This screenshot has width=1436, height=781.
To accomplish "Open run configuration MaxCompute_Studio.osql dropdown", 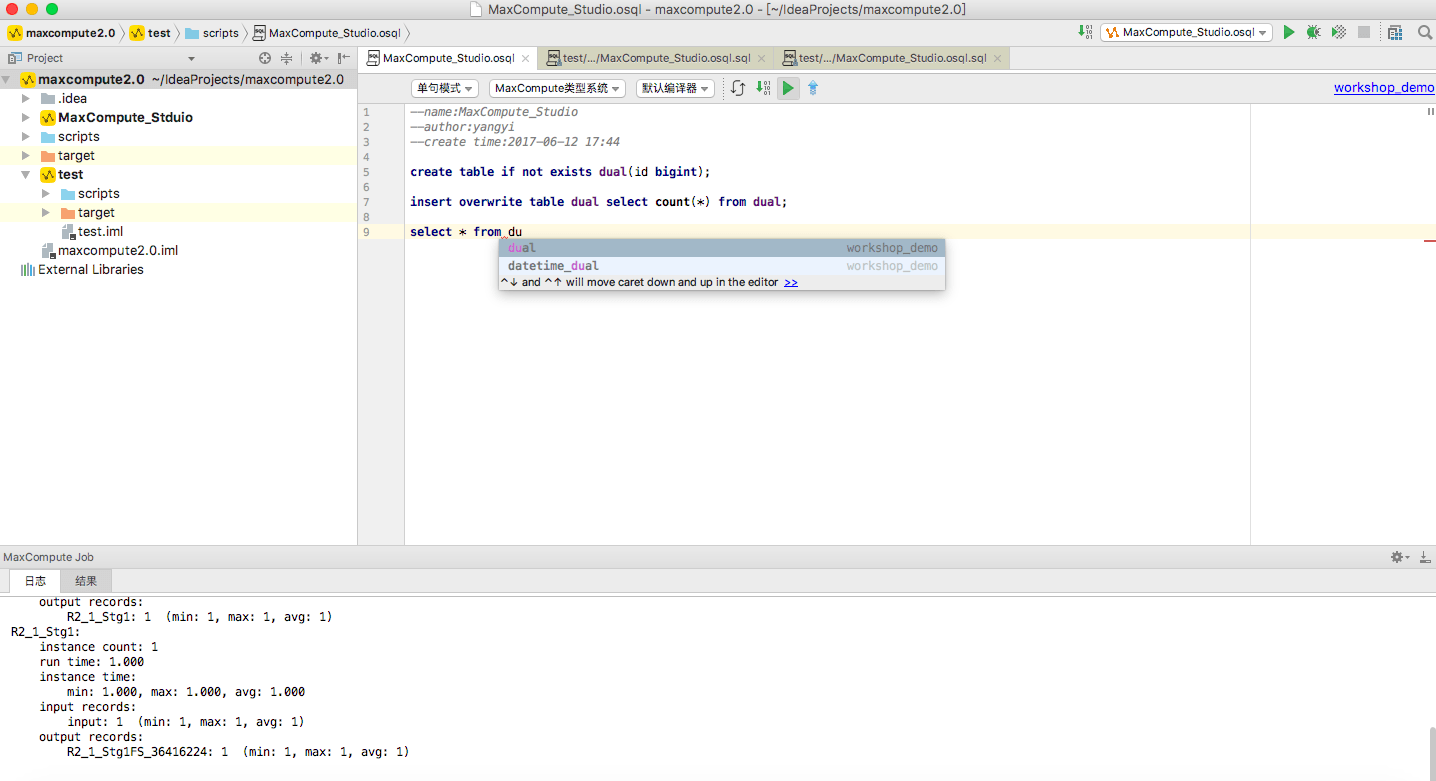I will [1186, 32].
